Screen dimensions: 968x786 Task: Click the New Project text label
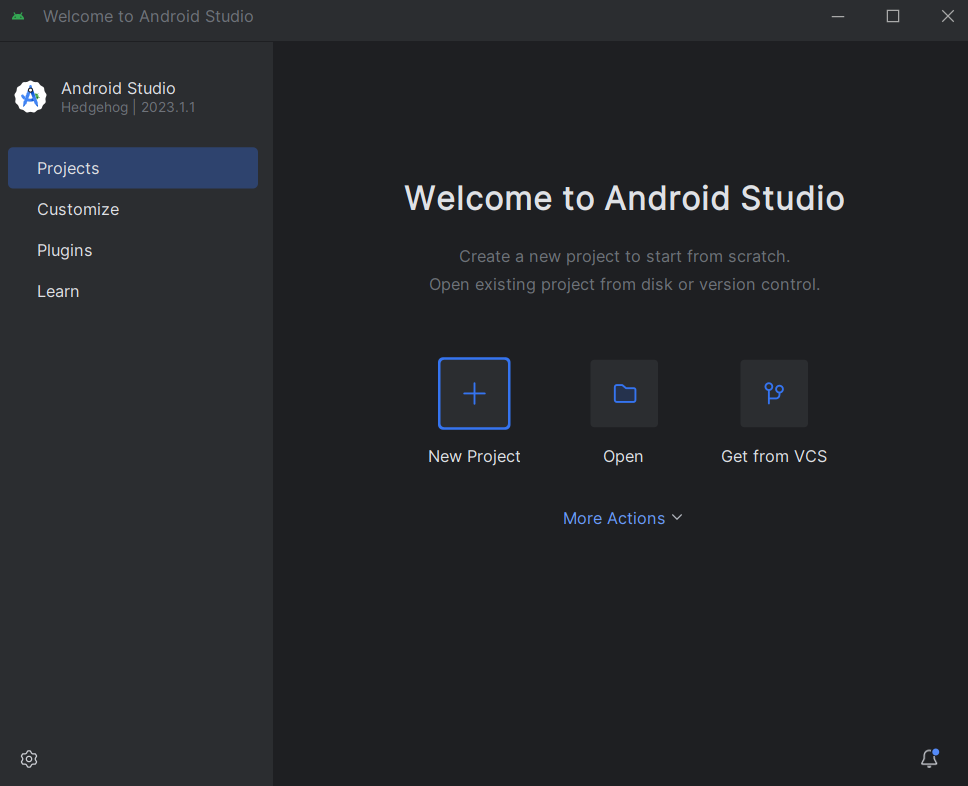(474, 456)
